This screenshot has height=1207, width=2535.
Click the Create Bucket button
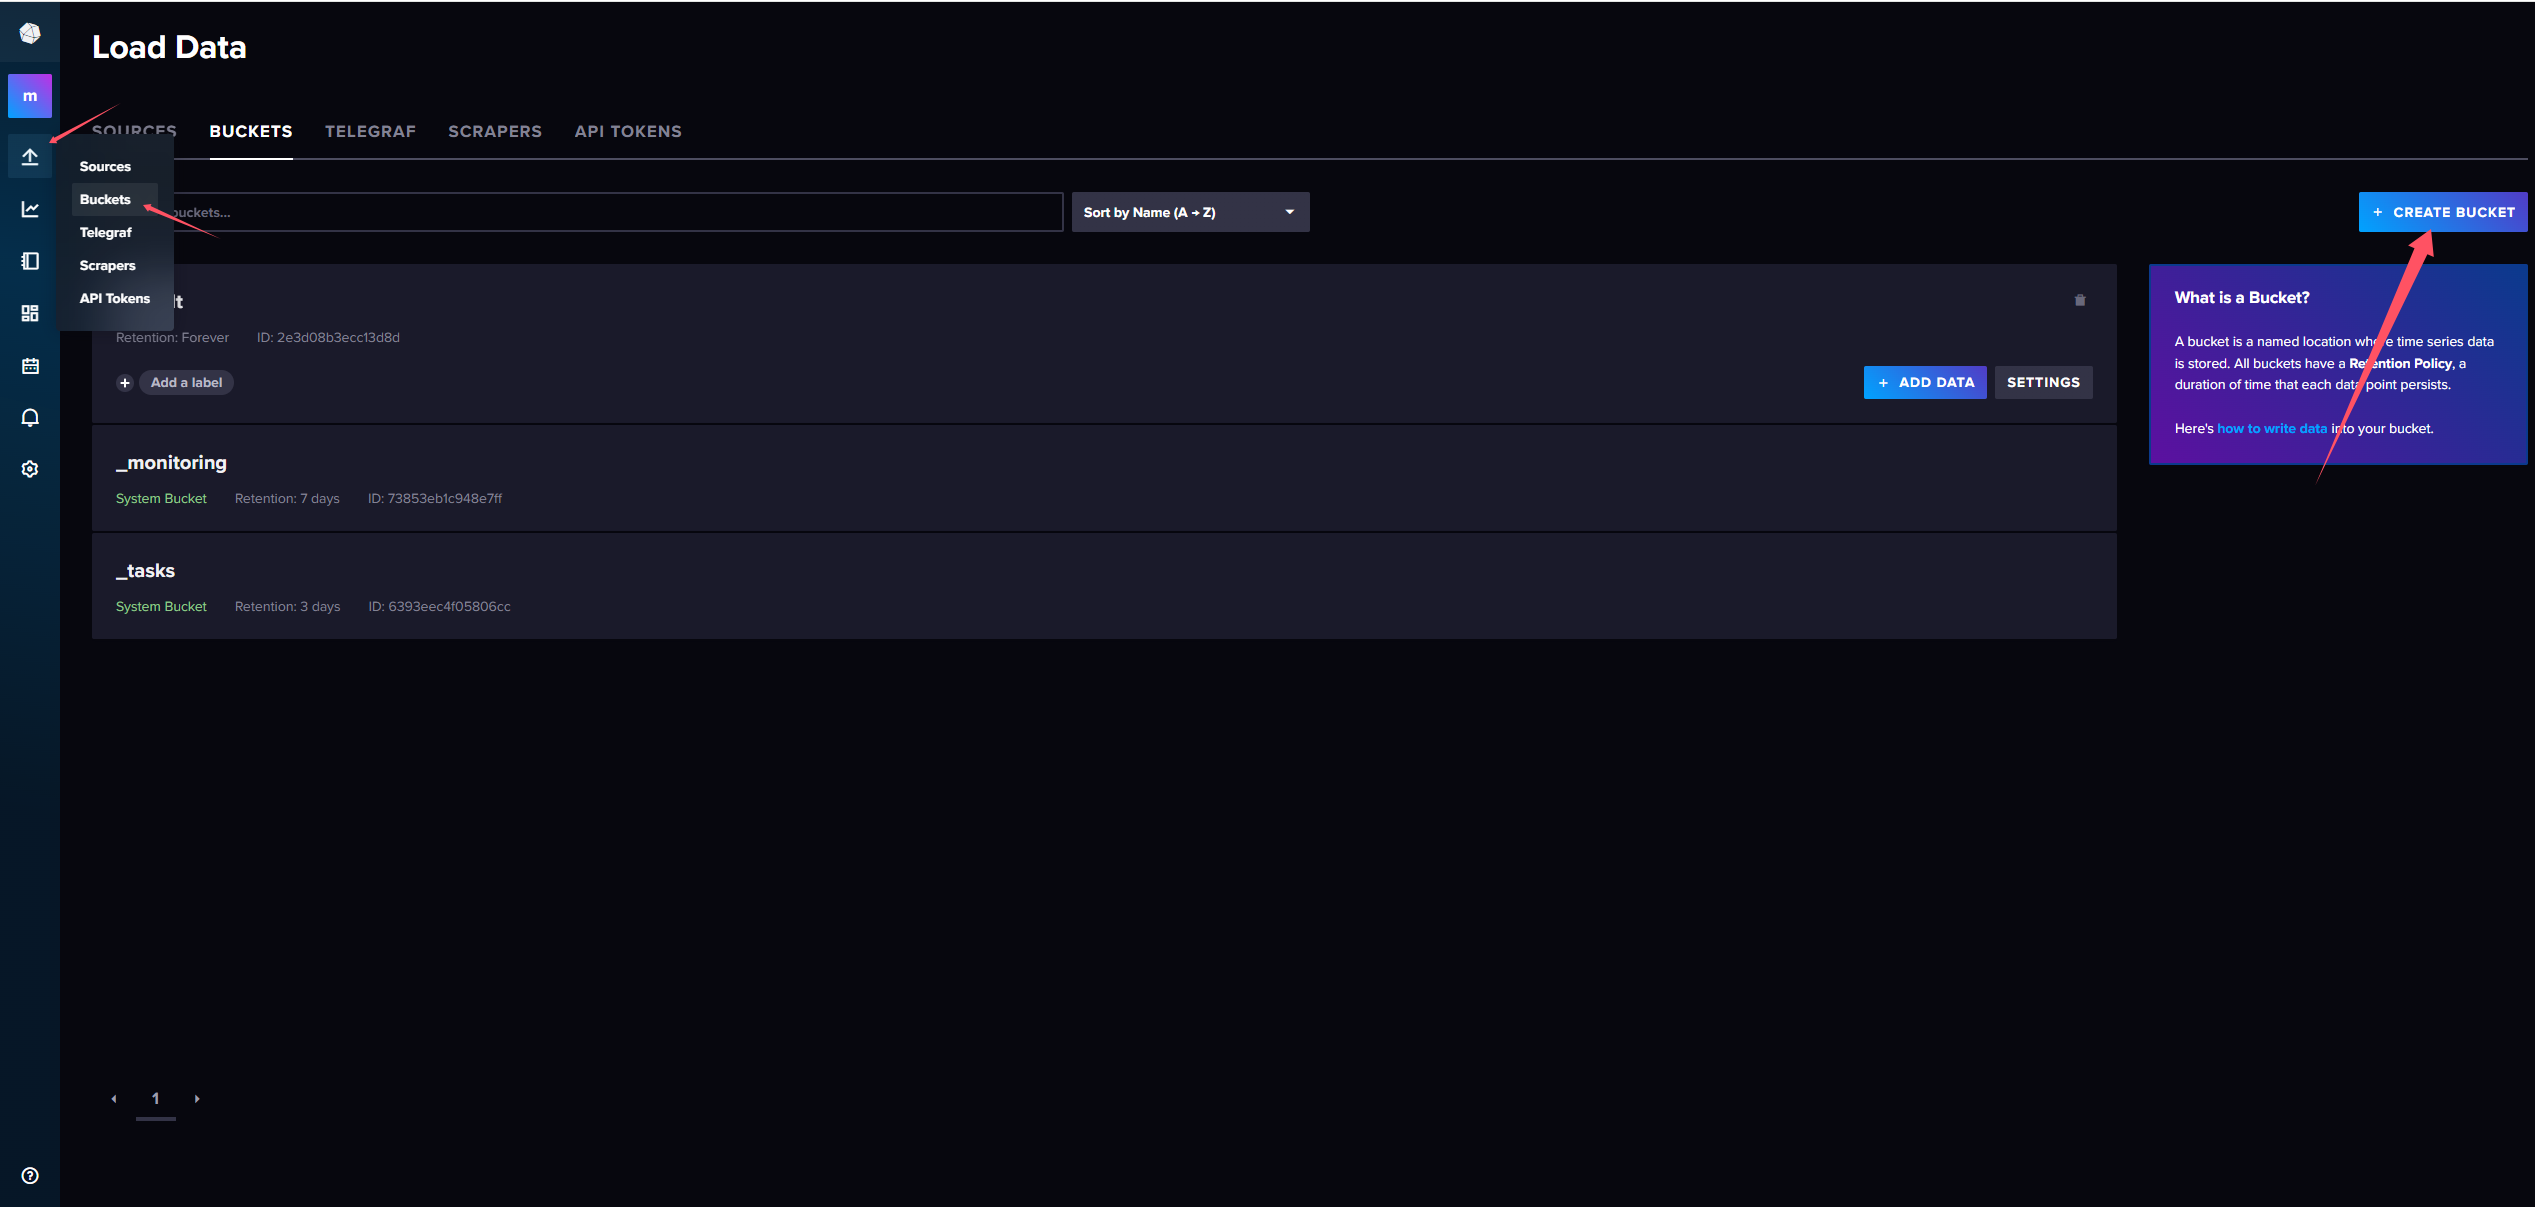point(2442,212)
